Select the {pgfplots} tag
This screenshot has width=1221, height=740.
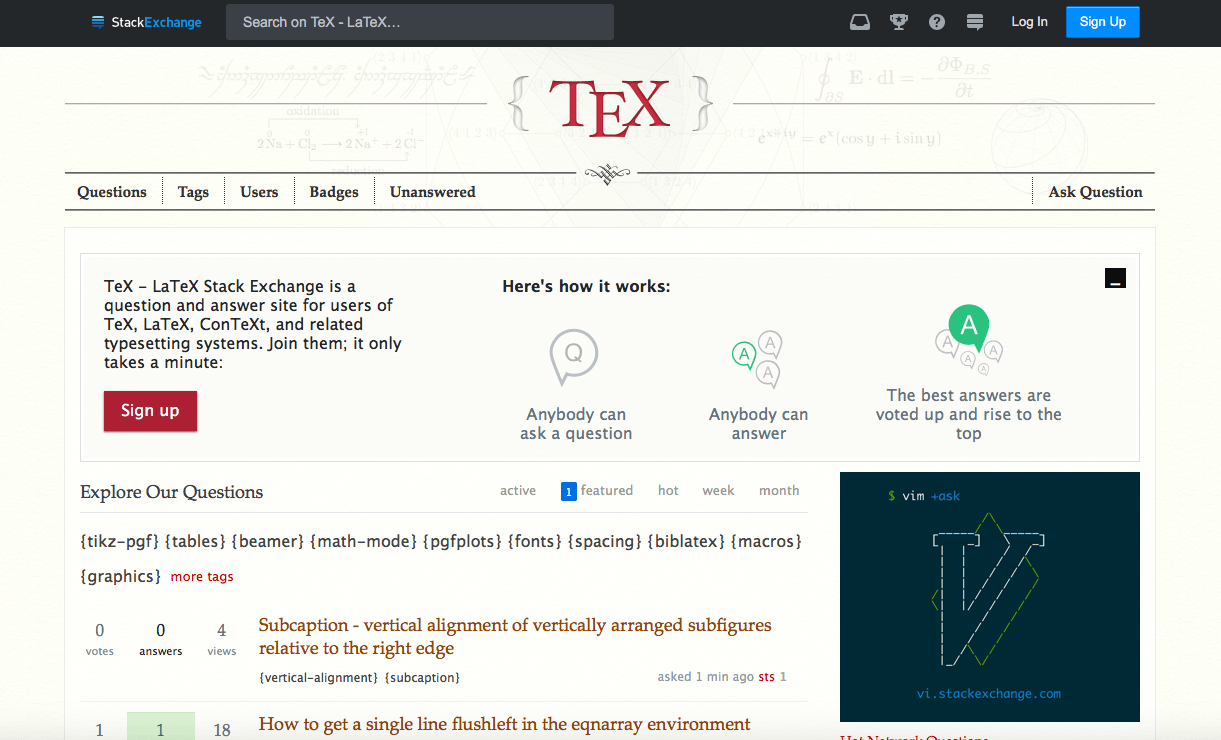point(463,541)
